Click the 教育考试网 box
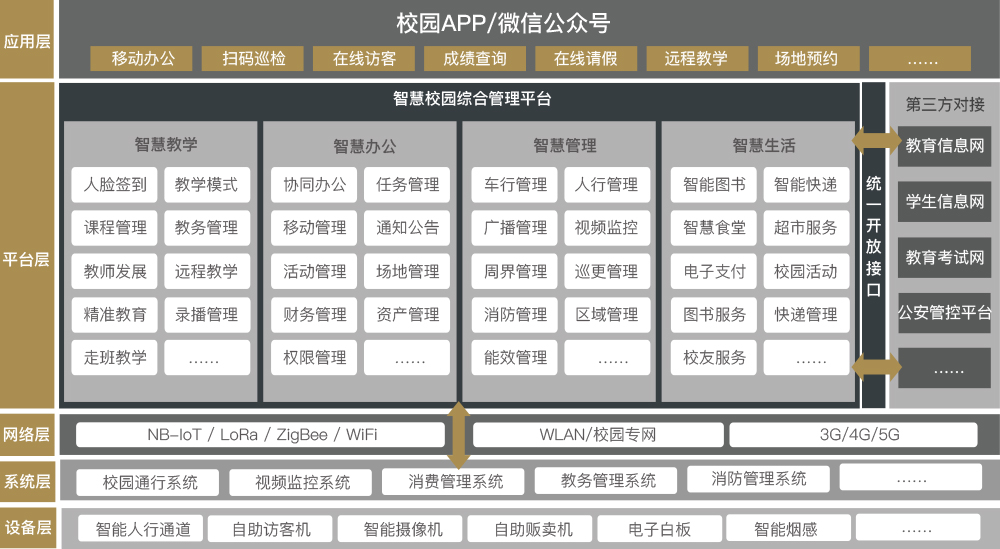The height and width of the screenshot is (549, 1000). pos(945,258)
